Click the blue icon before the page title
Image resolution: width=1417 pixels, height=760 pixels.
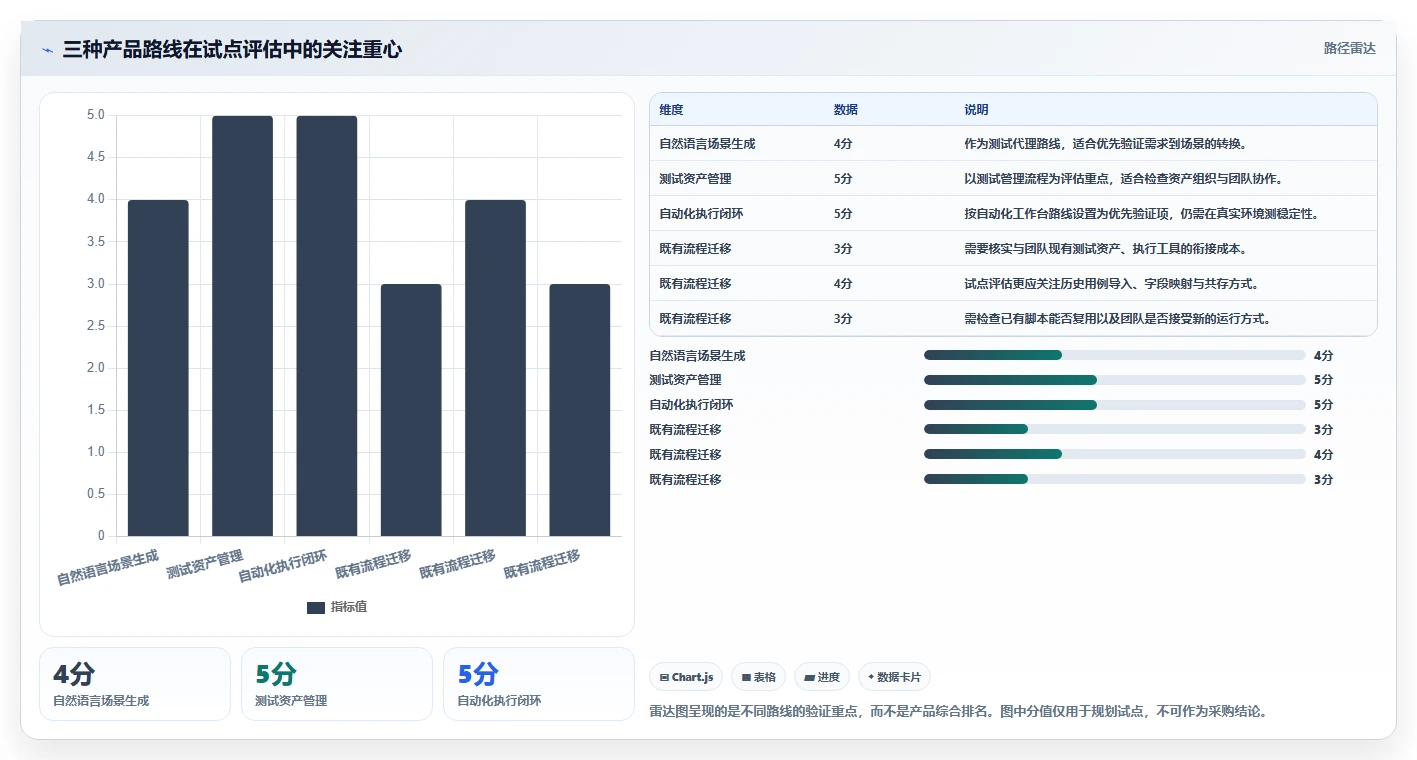tap(48, 50)
